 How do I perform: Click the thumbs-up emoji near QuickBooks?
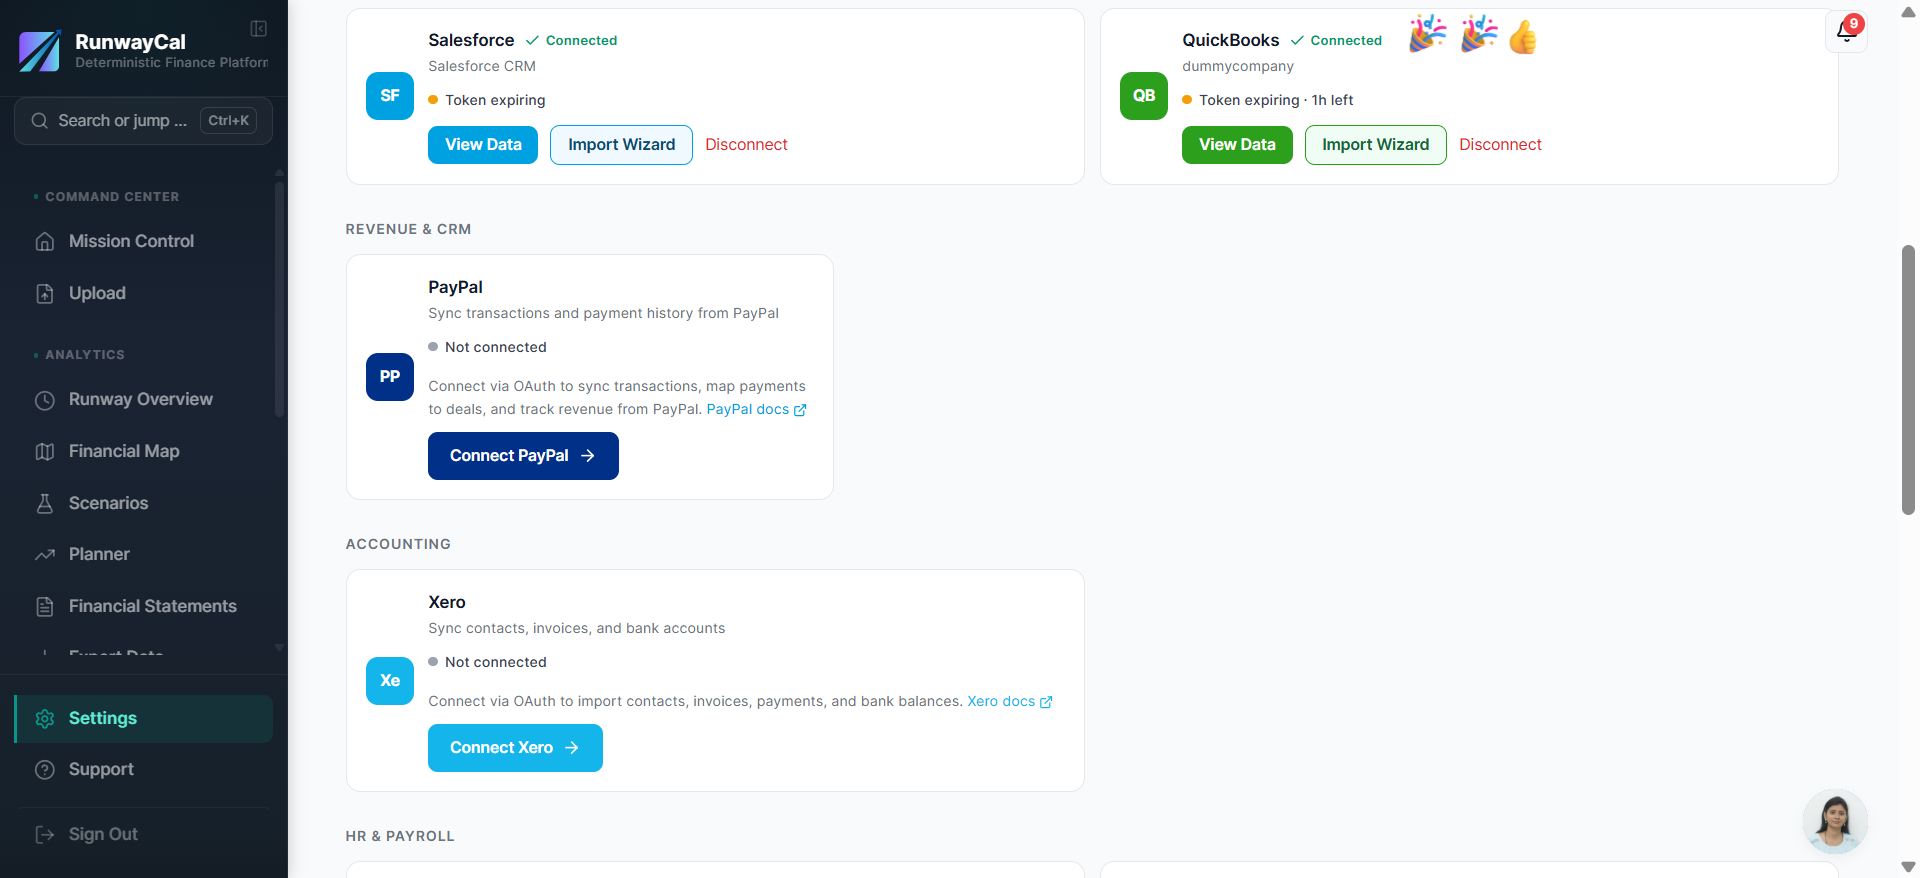[1523, 37]
